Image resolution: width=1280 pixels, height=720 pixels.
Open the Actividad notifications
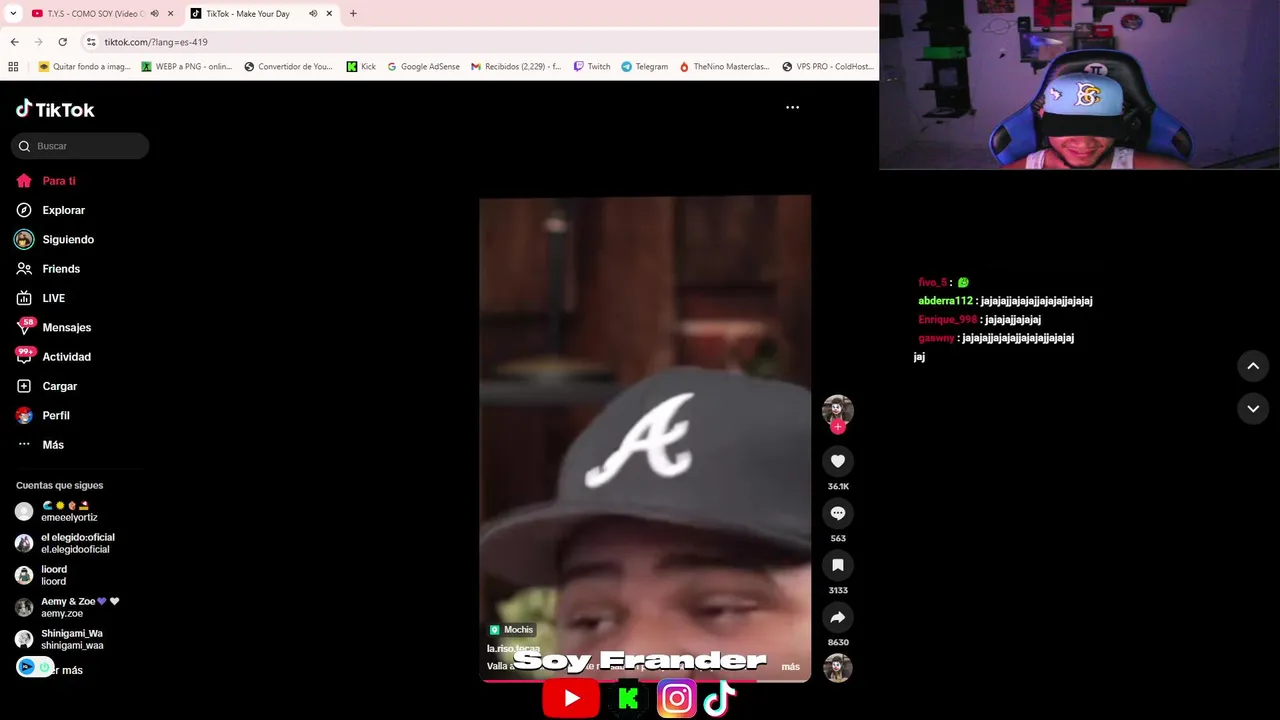click(54, 357)
